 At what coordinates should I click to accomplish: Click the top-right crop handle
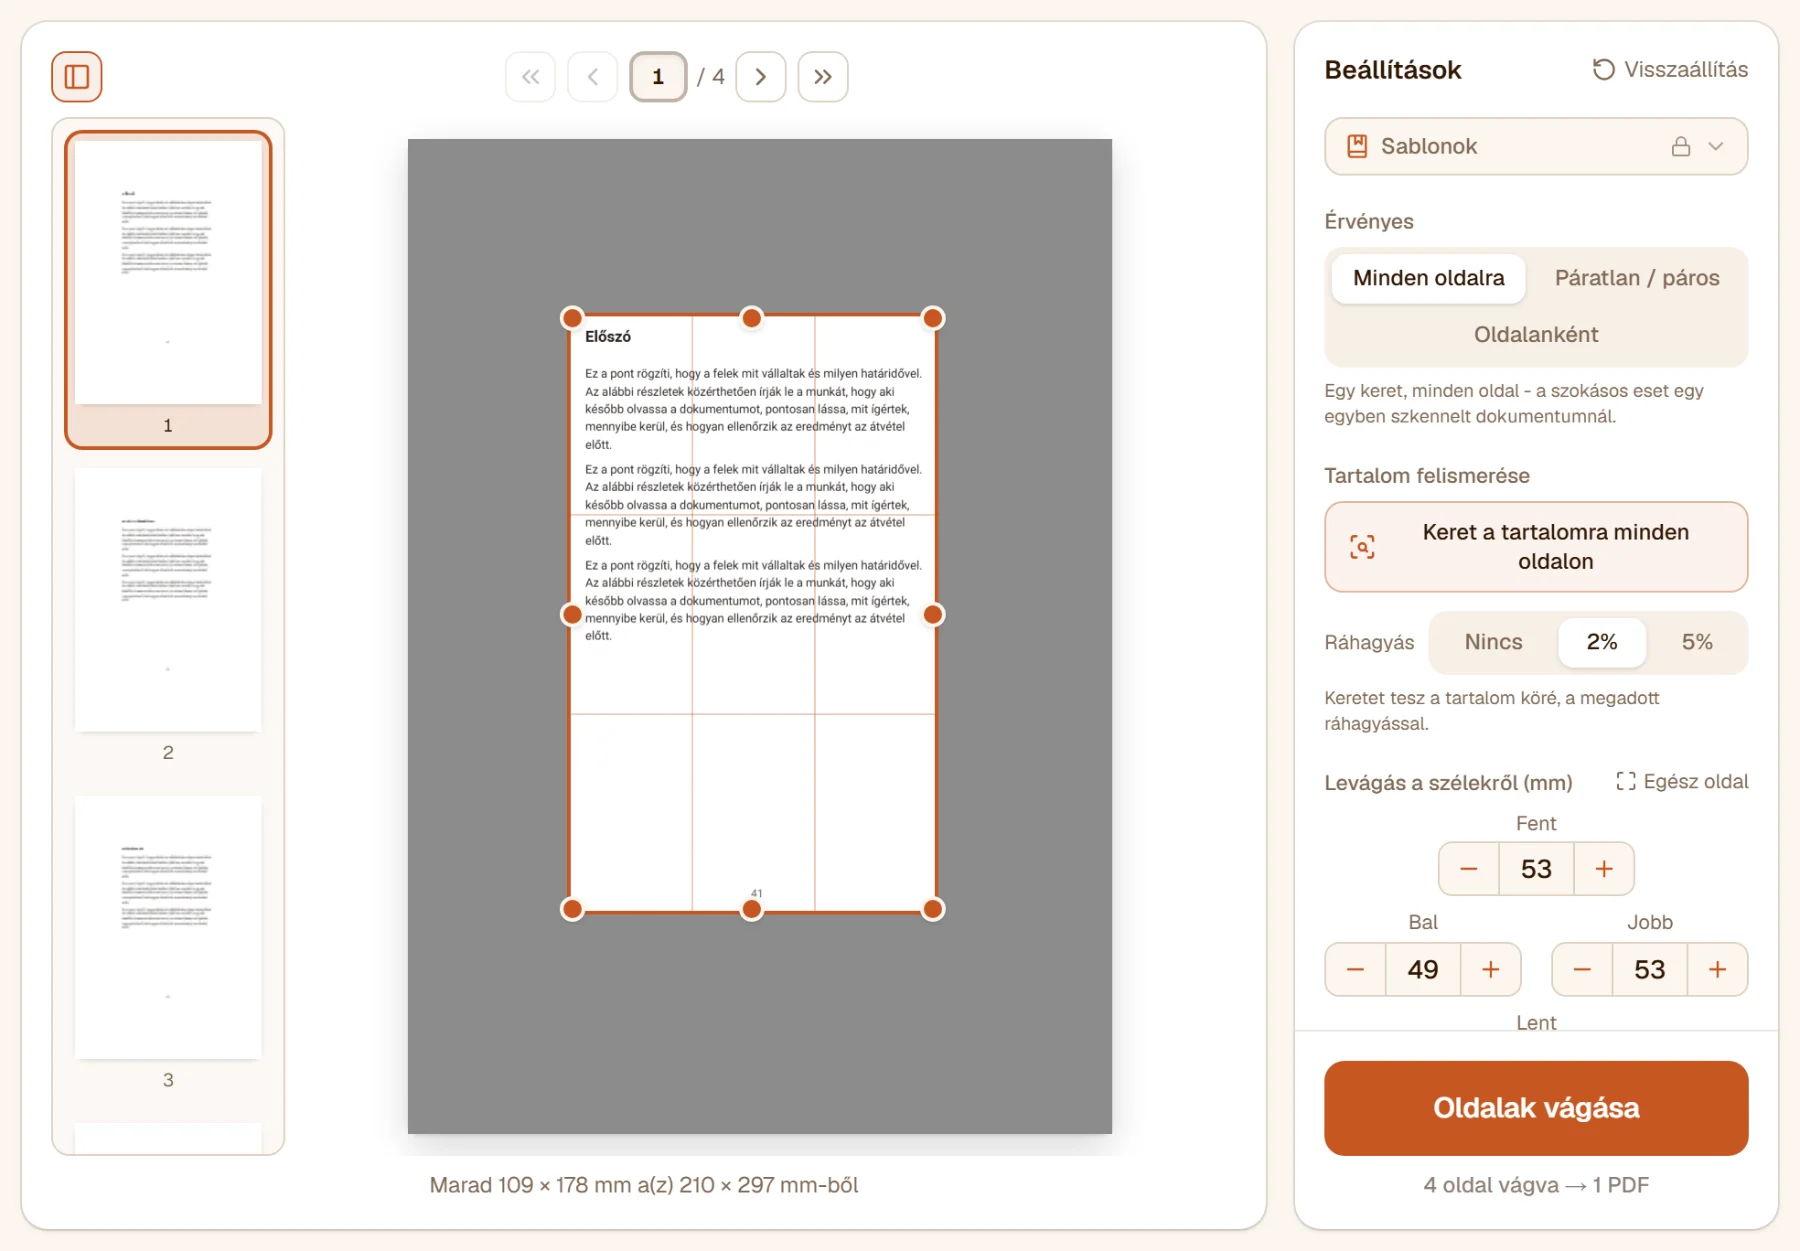933,318
